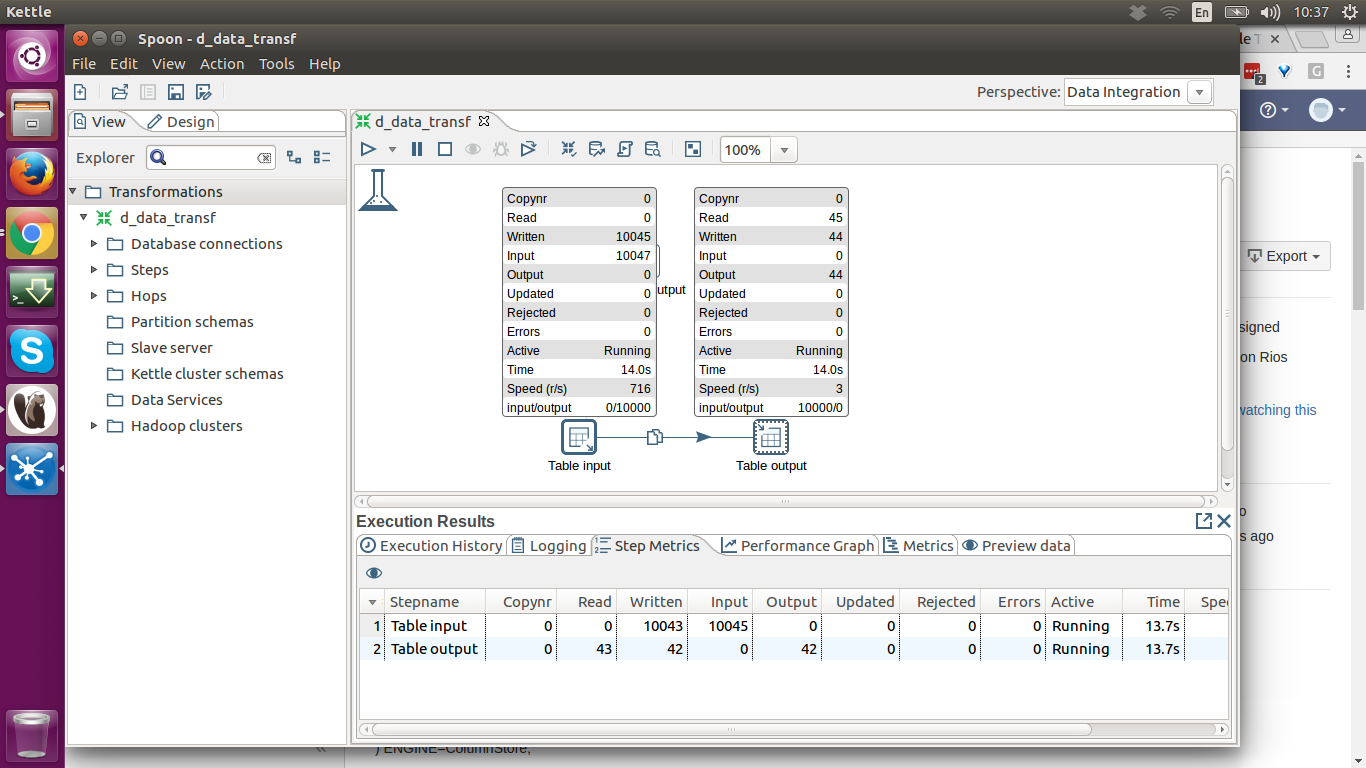This screenshot has height=768, width=1366.
Task: Click the Save file icon
Action: [x=176, y=92]
